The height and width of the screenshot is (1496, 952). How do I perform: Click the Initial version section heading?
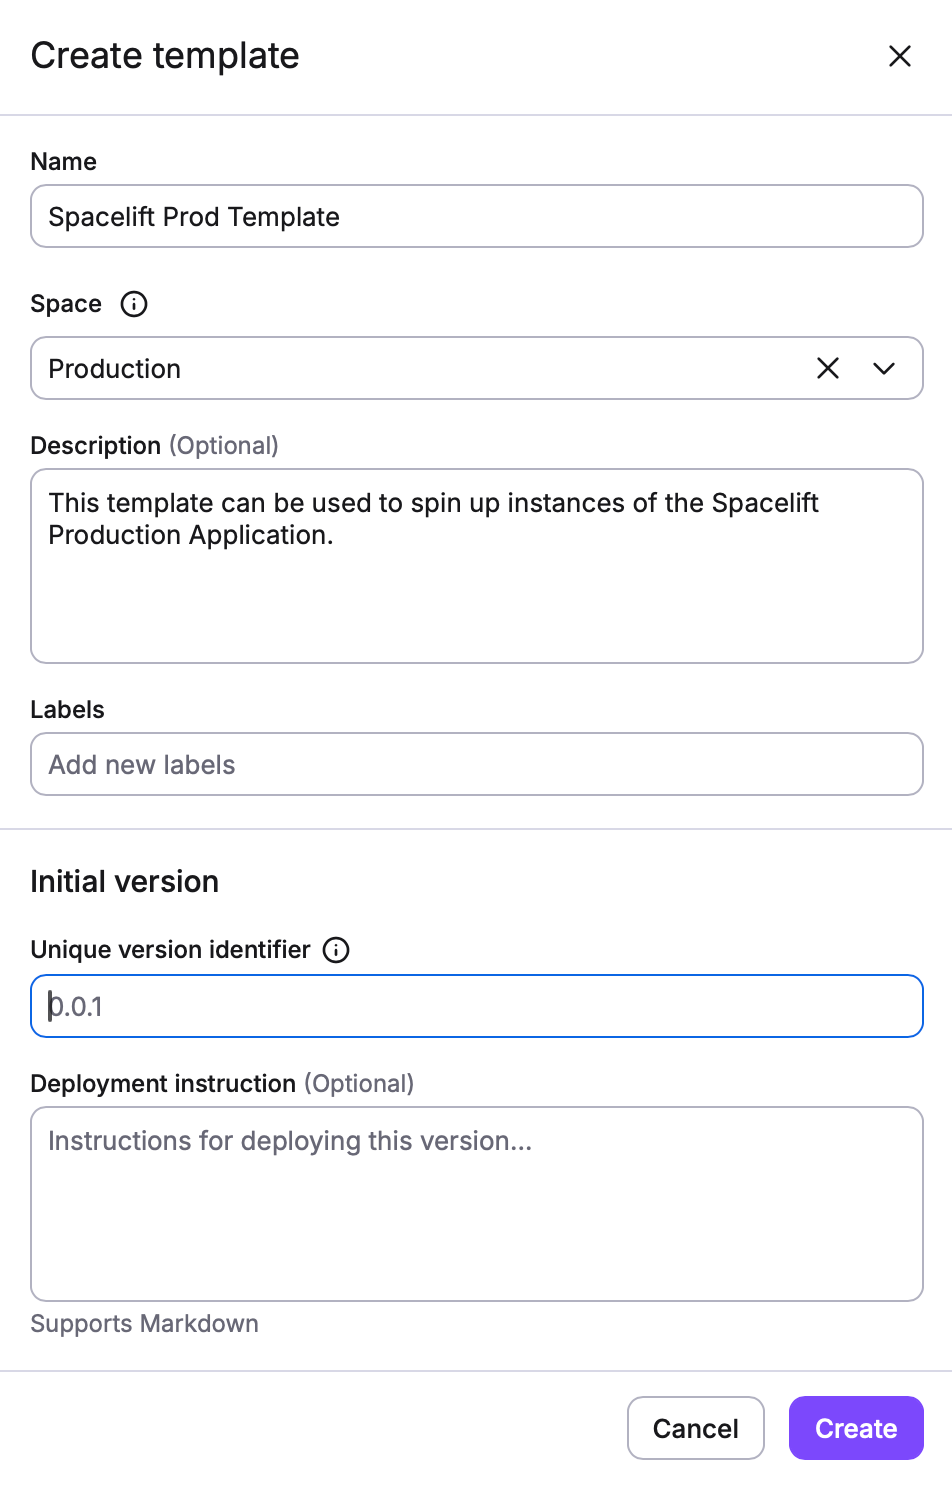[125, 882]
